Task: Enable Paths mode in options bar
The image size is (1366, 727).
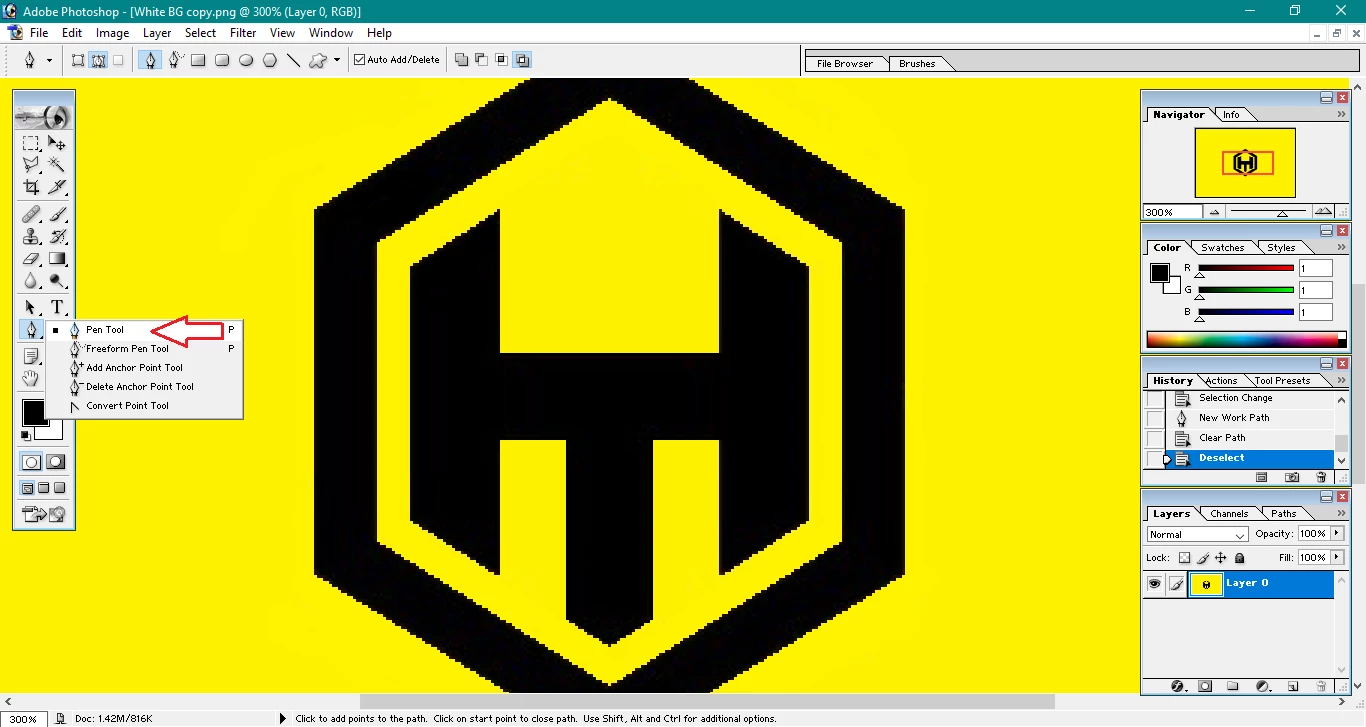Action: pyautogui.click(x=98, y=60)
